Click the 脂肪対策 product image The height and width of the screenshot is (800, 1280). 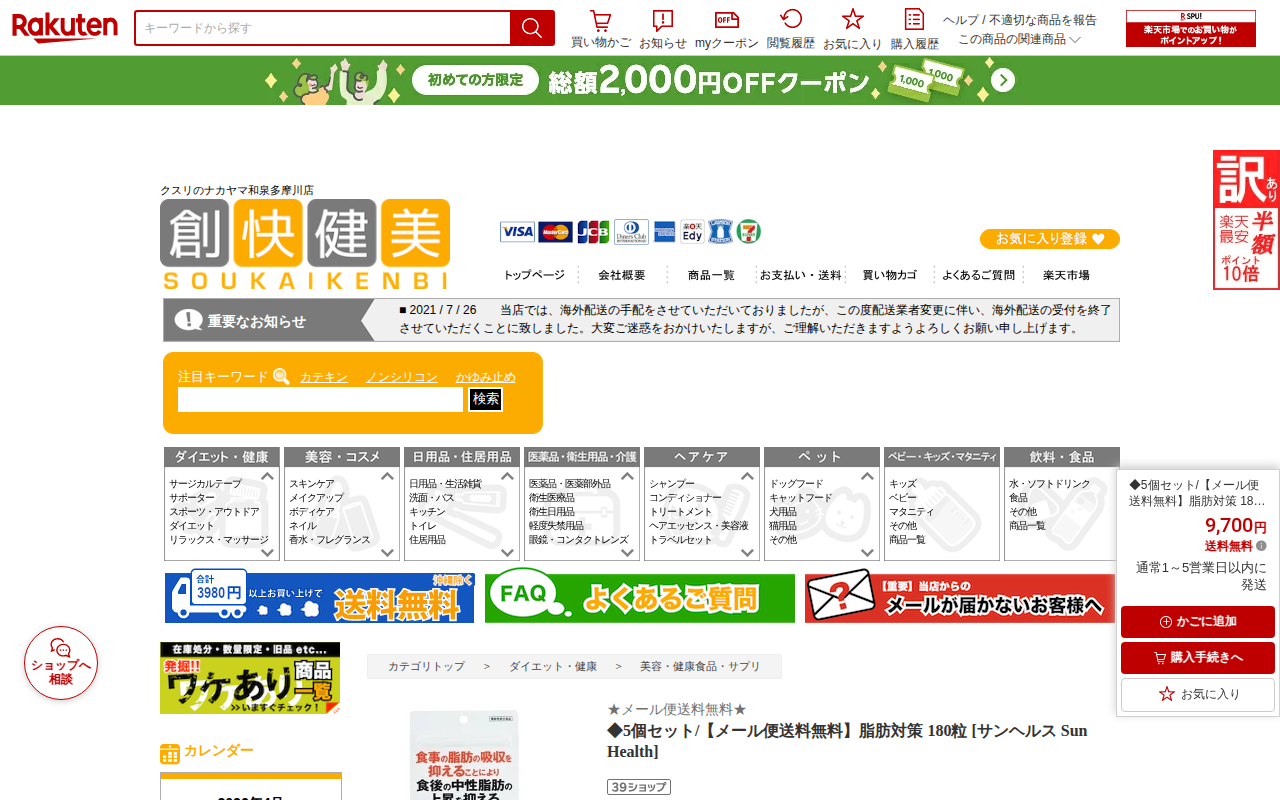tap(464, 755)
